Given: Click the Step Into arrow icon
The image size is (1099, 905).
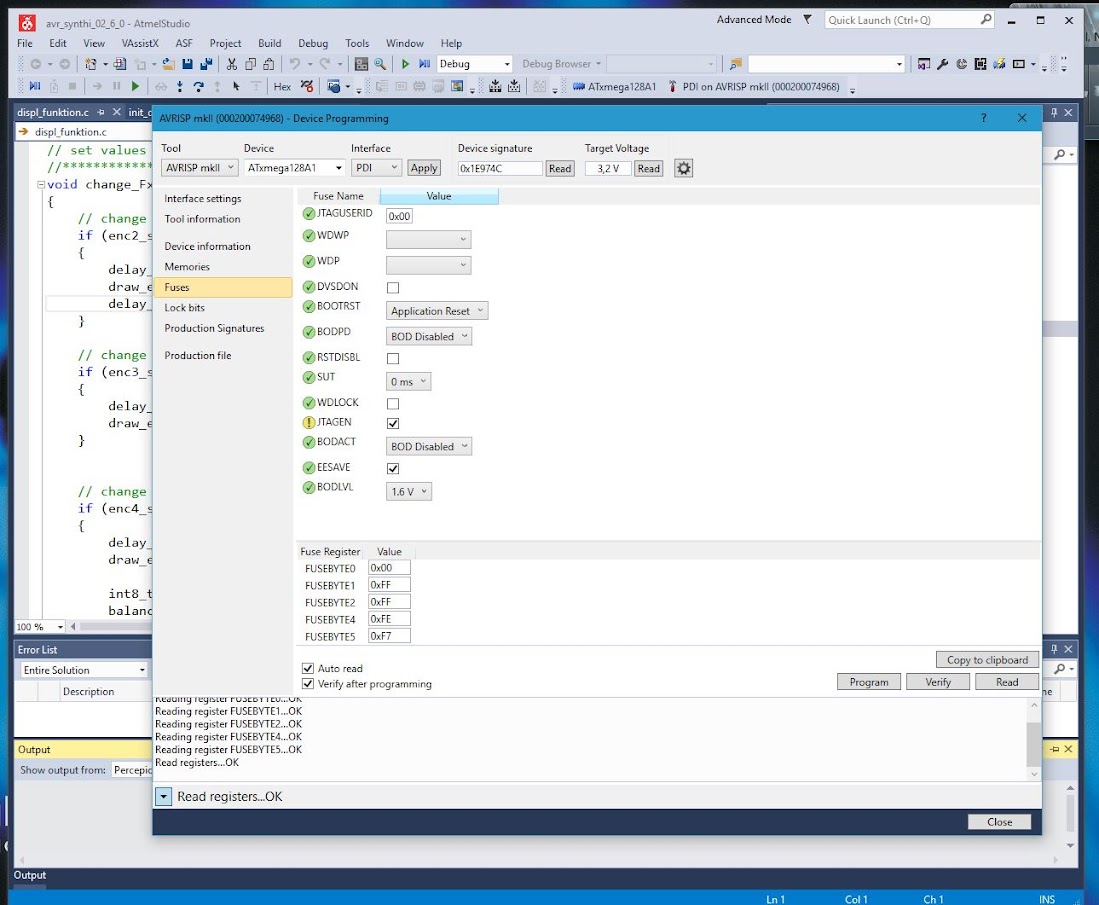Looking at the screenshot, I should (180, 86).
